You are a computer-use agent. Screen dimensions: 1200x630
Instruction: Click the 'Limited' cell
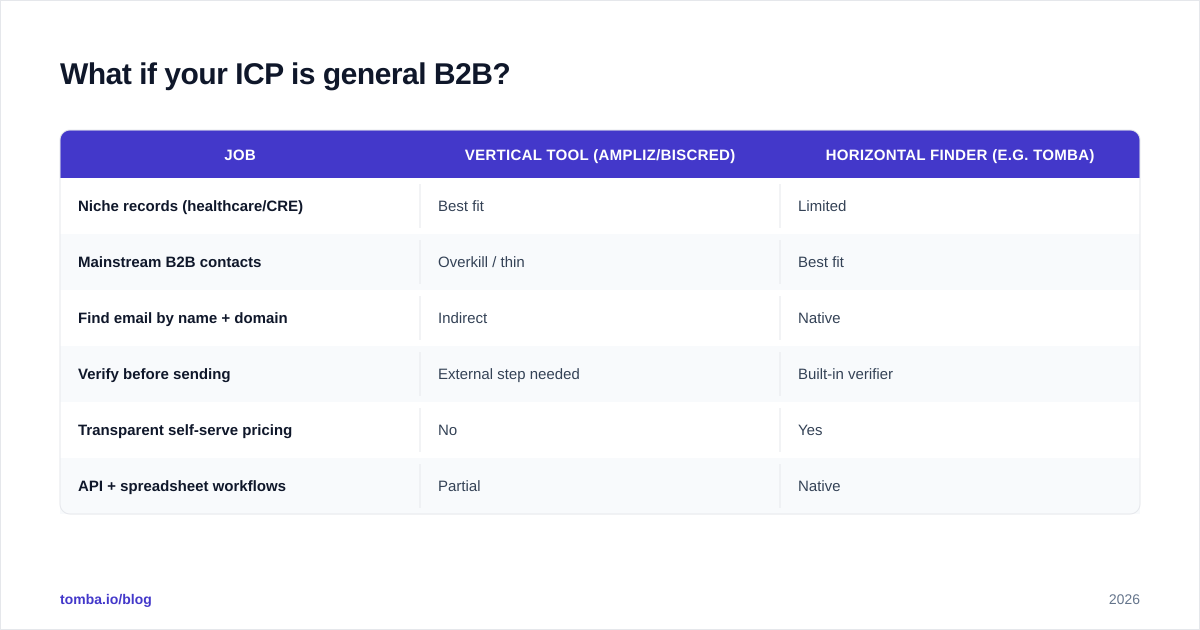click(822, 206)
